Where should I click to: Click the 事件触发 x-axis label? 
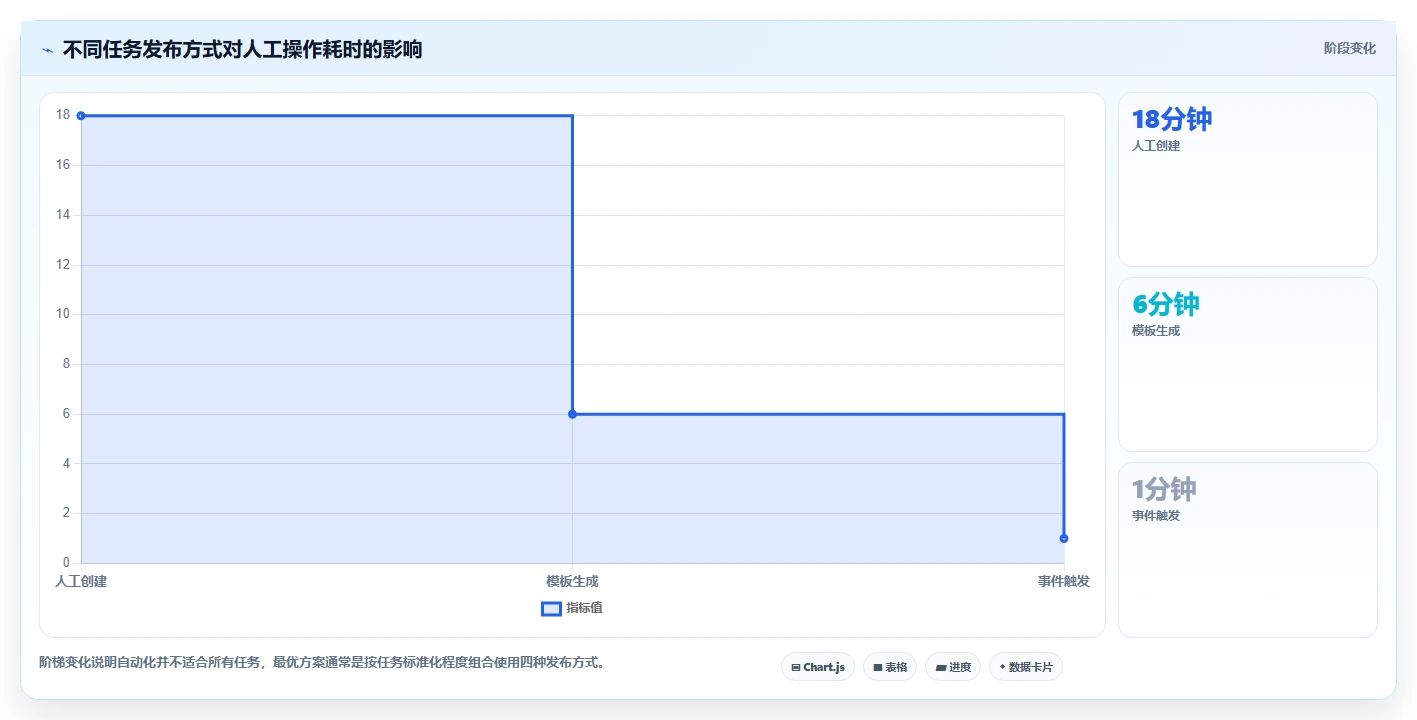[x=1064, y=581]
